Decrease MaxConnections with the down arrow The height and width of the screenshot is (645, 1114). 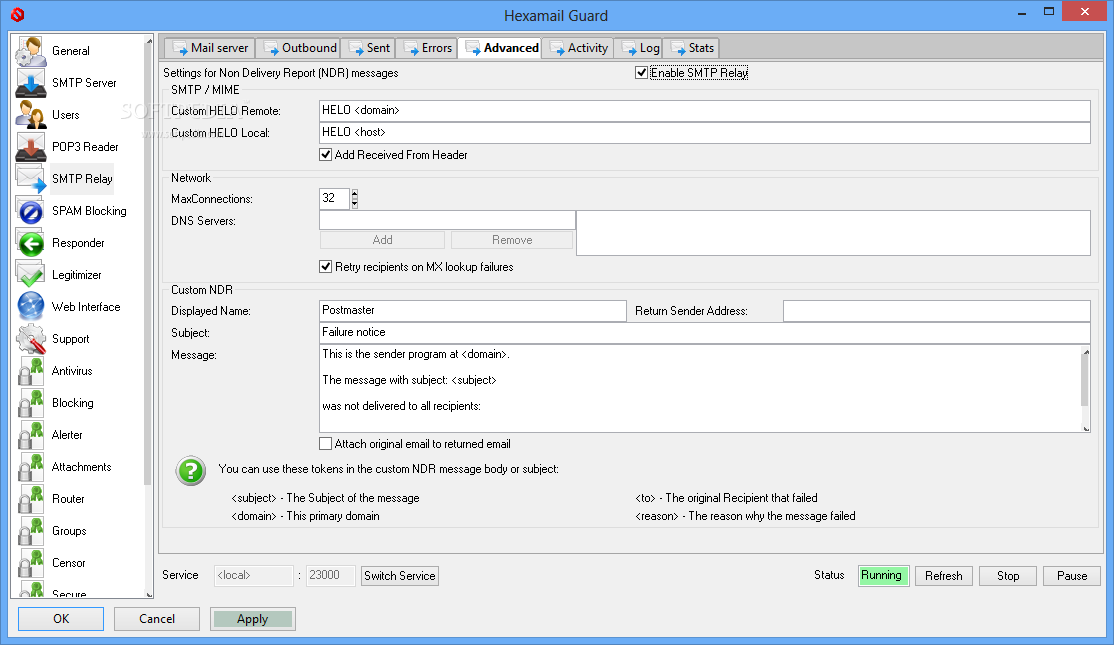355,204
